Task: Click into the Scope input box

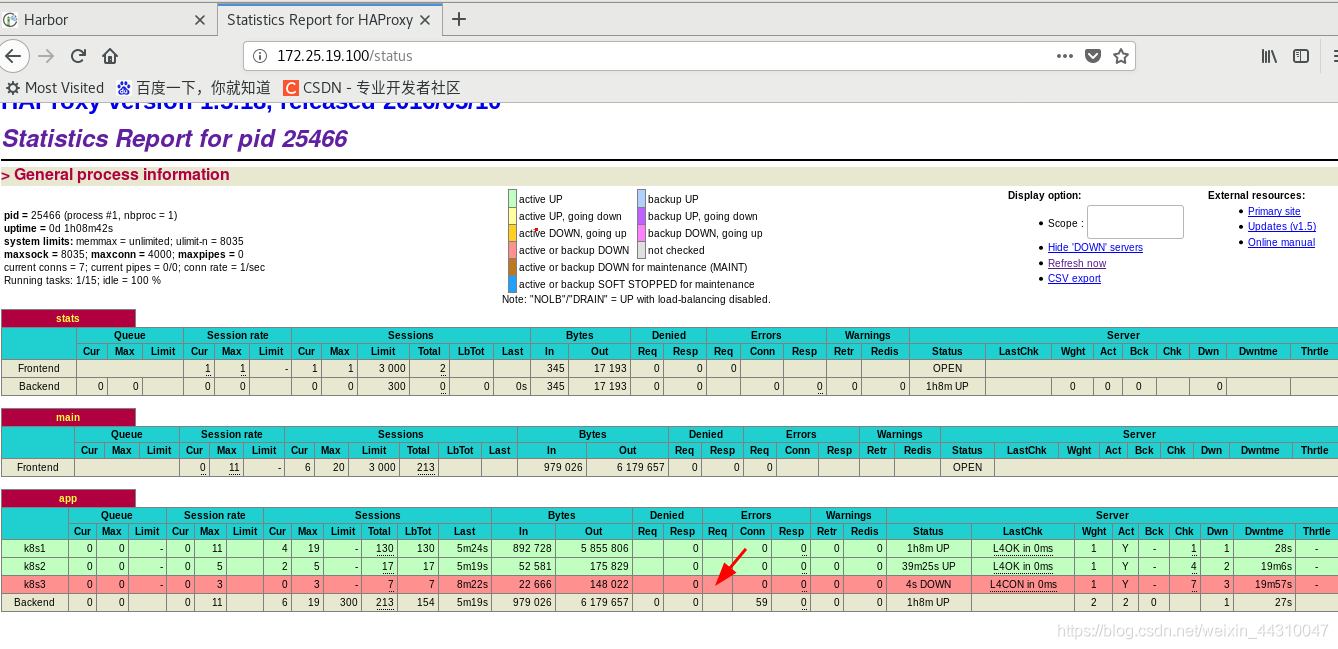Action: point(1135,222)
